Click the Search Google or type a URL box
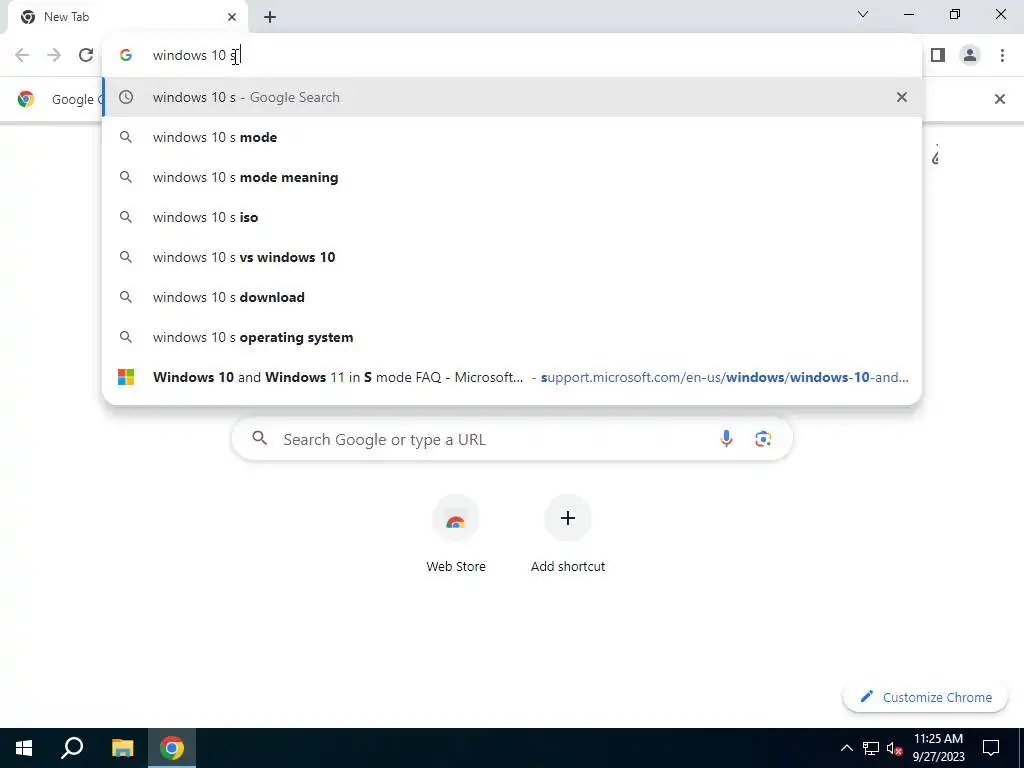Screen dimensions: 1024x768 [x=512, y=439]
